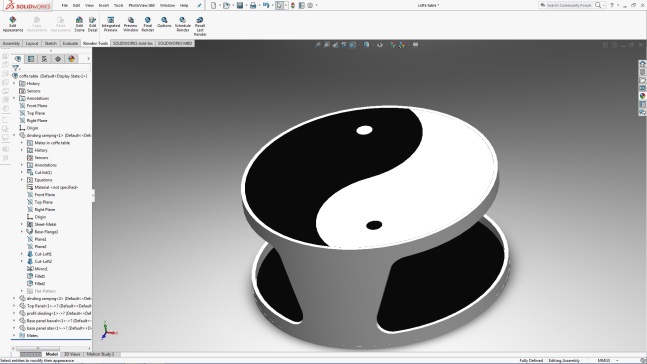Select the Base-Flange1 feature
Viewport: 647px width, 364px height.
pyautogui.click(x=46, y=232)
